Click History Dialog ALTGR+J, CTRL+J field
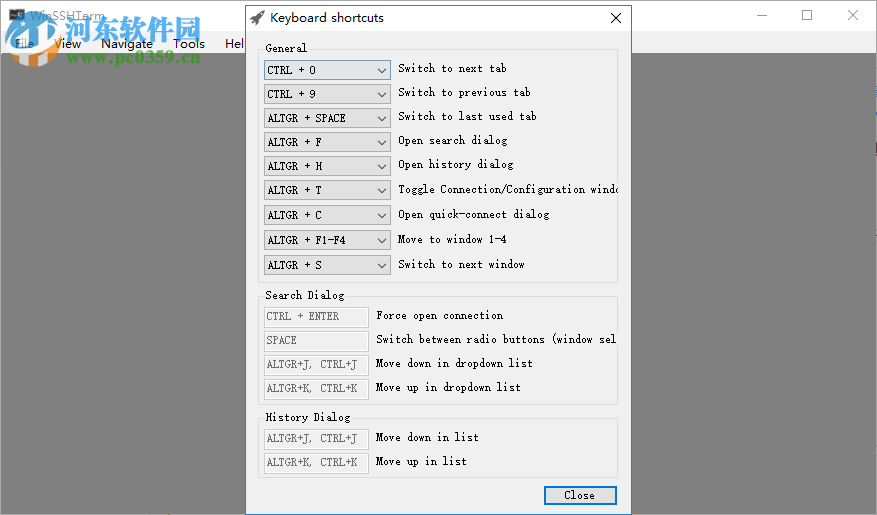Viewport: 877px width, 515px height. 316,439
